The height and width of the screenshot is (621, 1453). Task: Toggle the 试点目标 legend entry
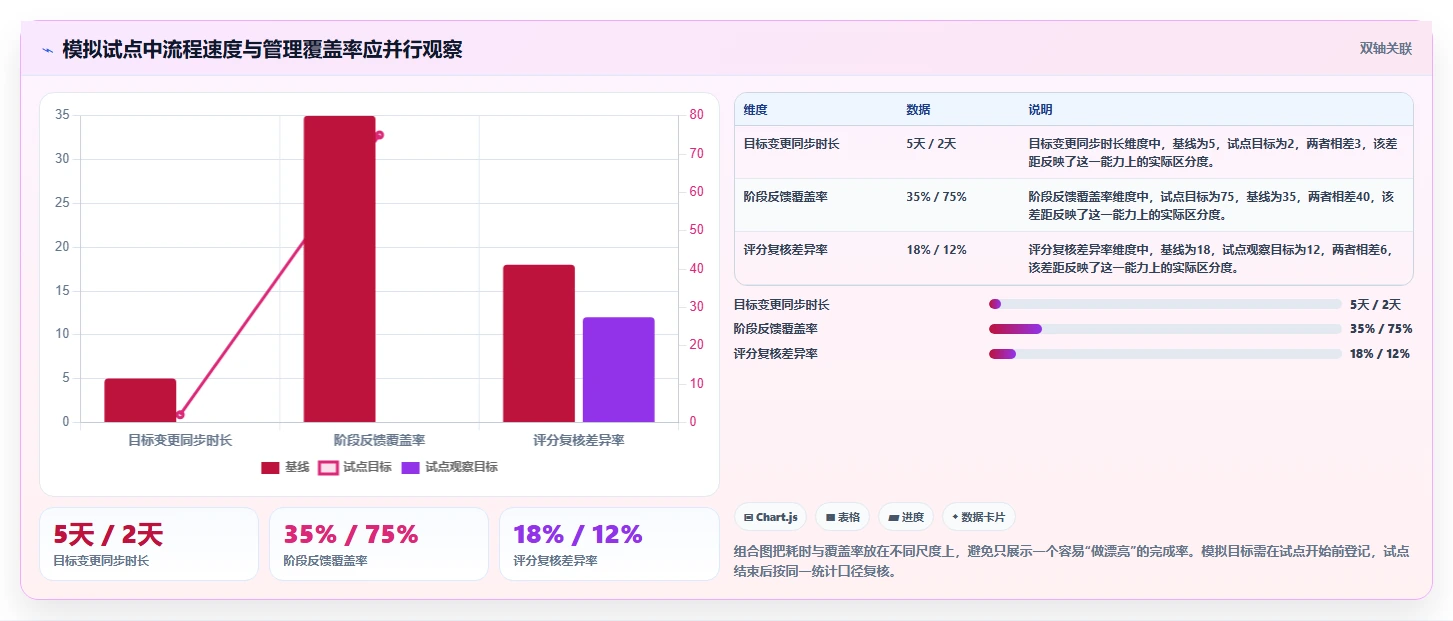(355, 467)
